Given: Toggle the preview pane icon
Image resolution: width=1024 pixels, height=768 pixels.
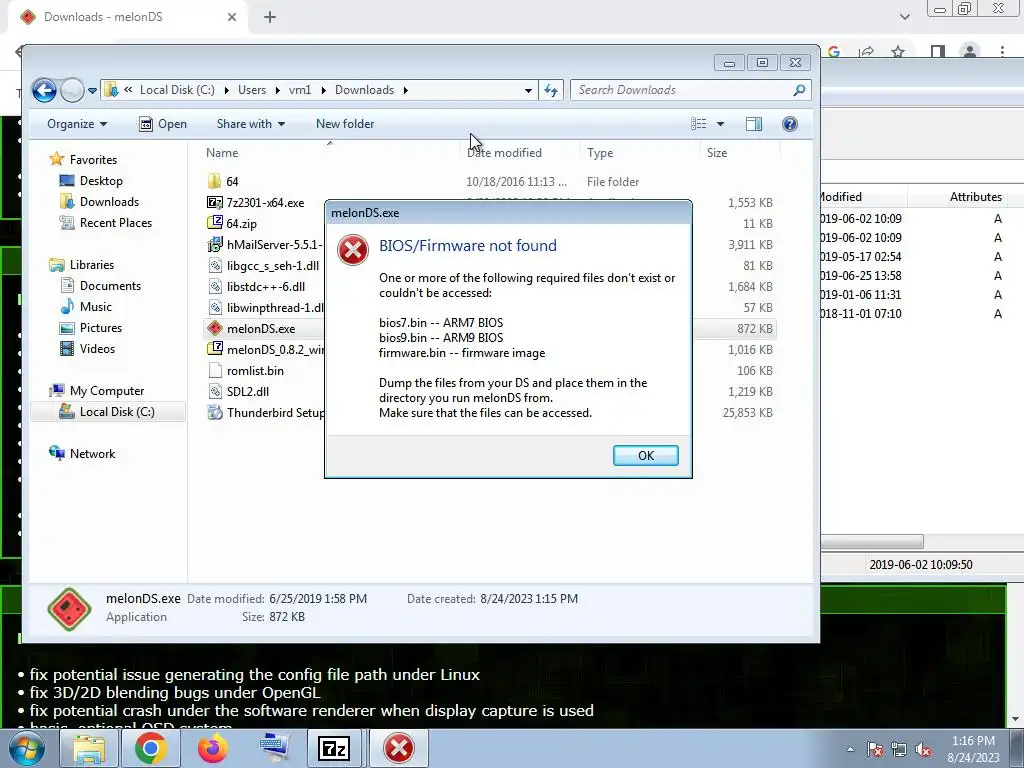Looking at the screenshot, I should click(x=754, y=124).
